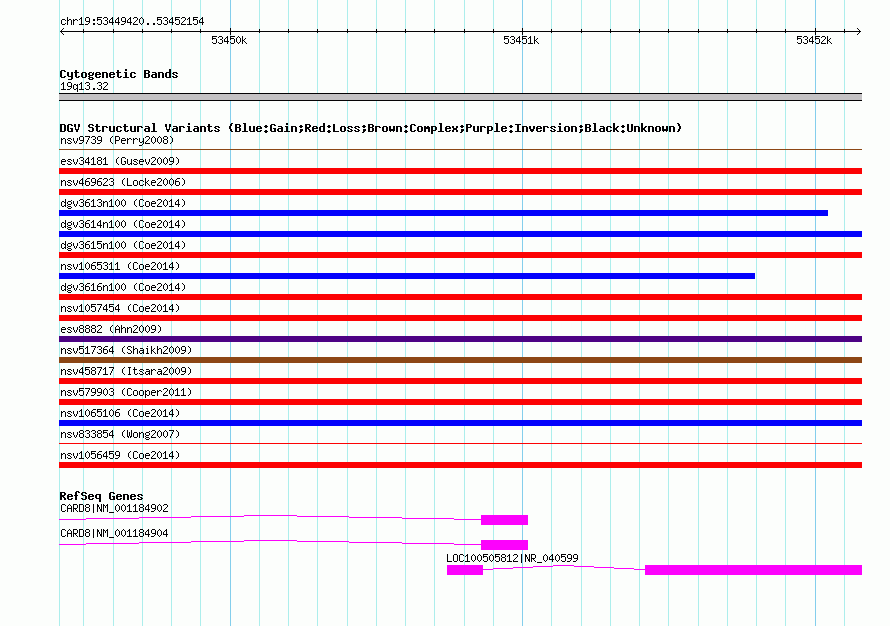Select the dgv3613n100 blue gain bar
The height and width of the screenshot is (626, 890).
click(x=443, y=213)
